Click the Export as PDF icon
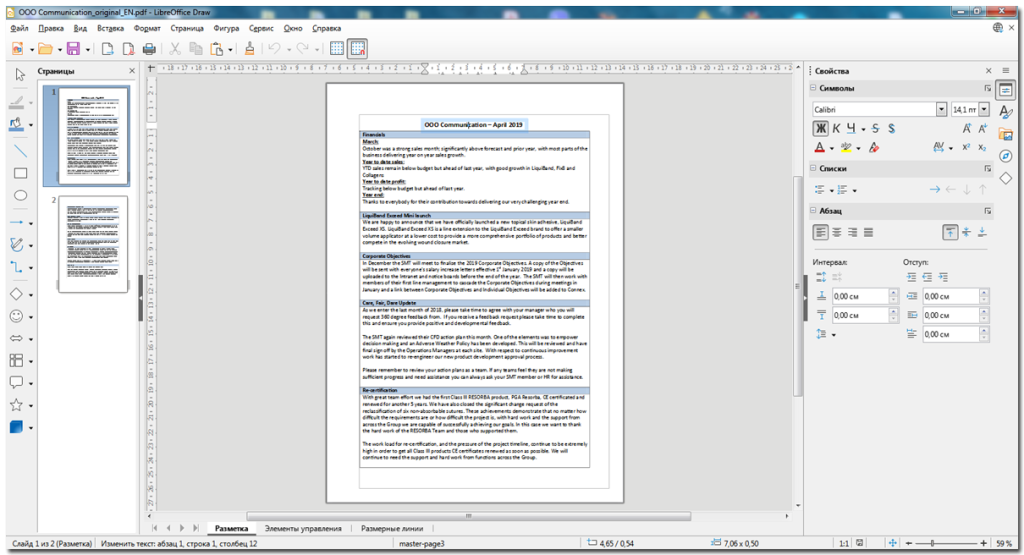The image size is (1024, 555). (x=127, y=48)
